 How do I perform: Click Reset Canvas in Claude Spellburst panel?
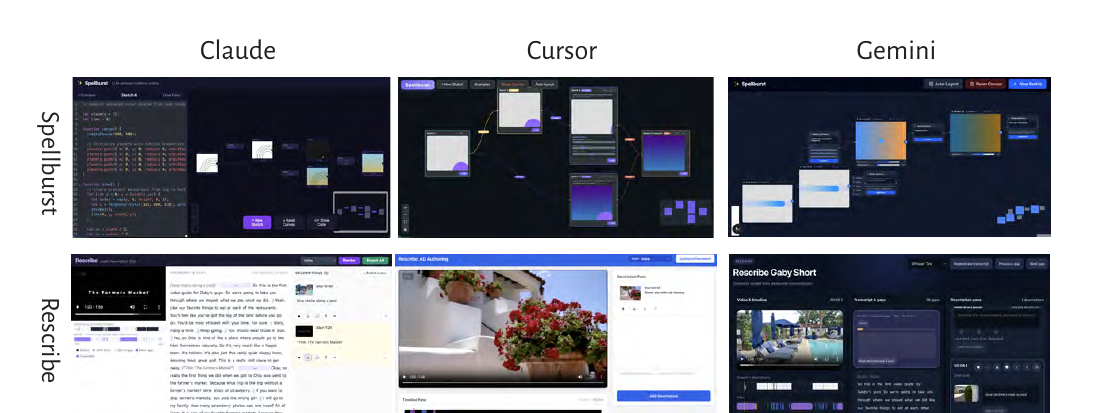tap(287, 222)
